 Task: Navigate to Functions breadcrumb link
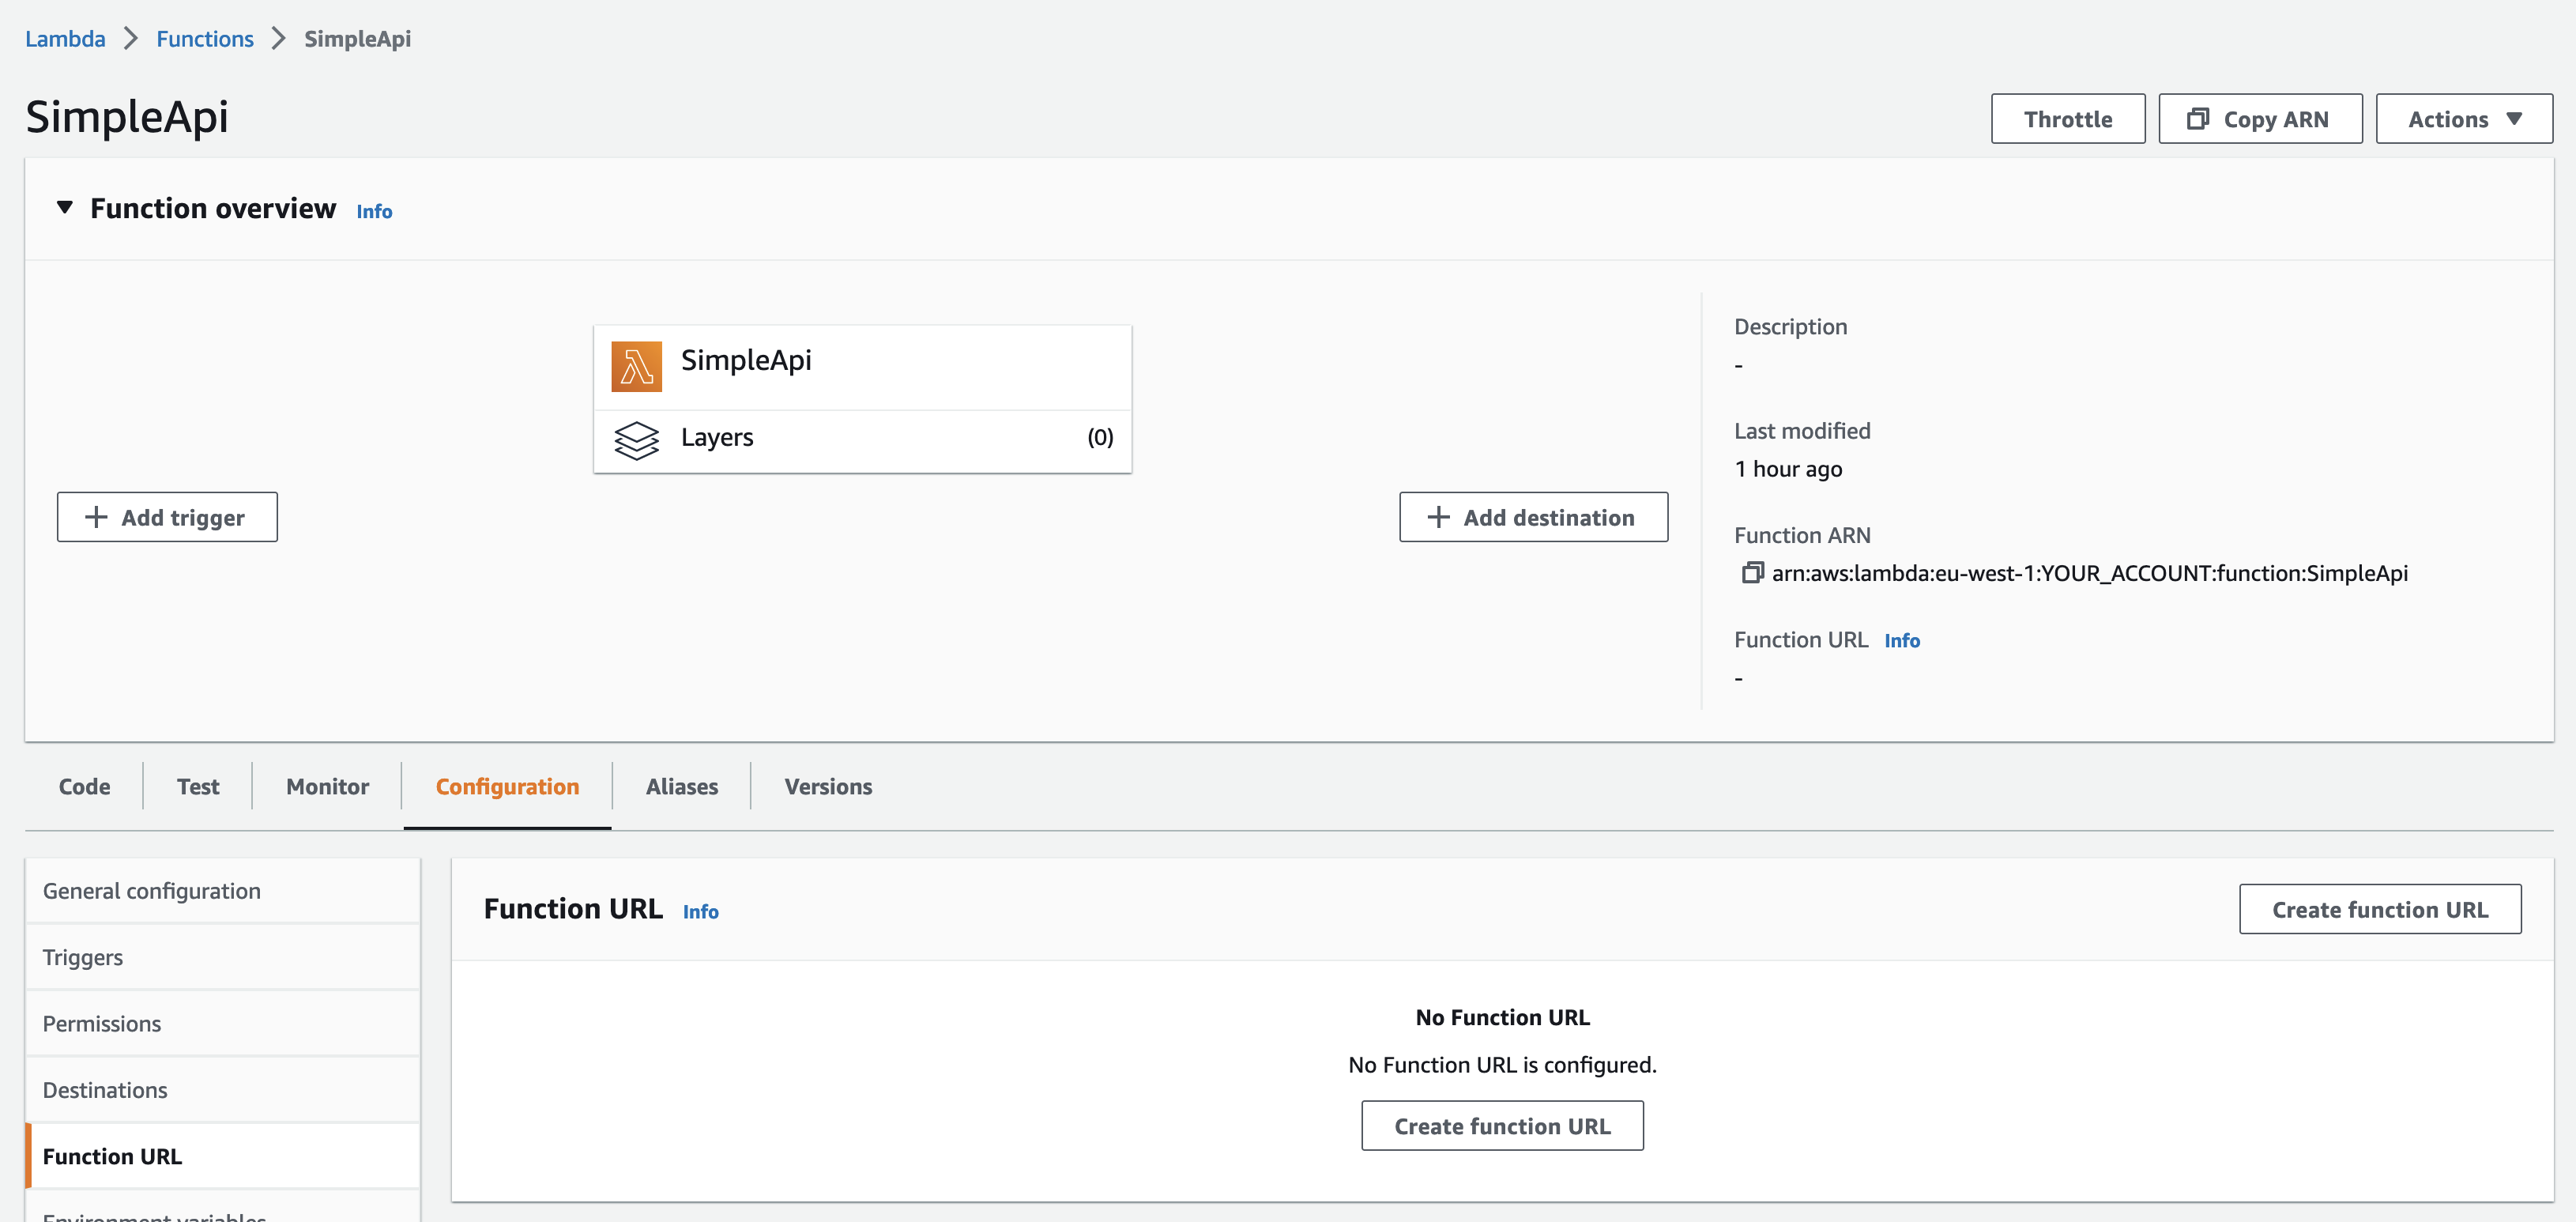(204, 39)
